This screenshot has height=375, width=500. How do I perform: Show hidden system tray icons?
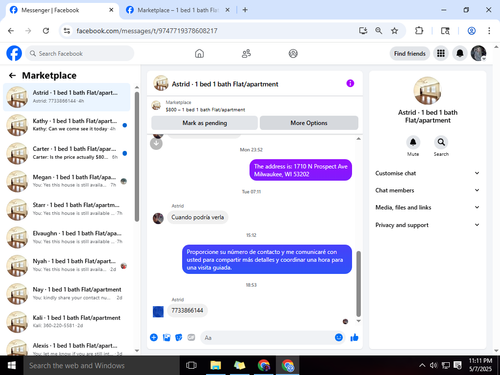coord(422,365)
